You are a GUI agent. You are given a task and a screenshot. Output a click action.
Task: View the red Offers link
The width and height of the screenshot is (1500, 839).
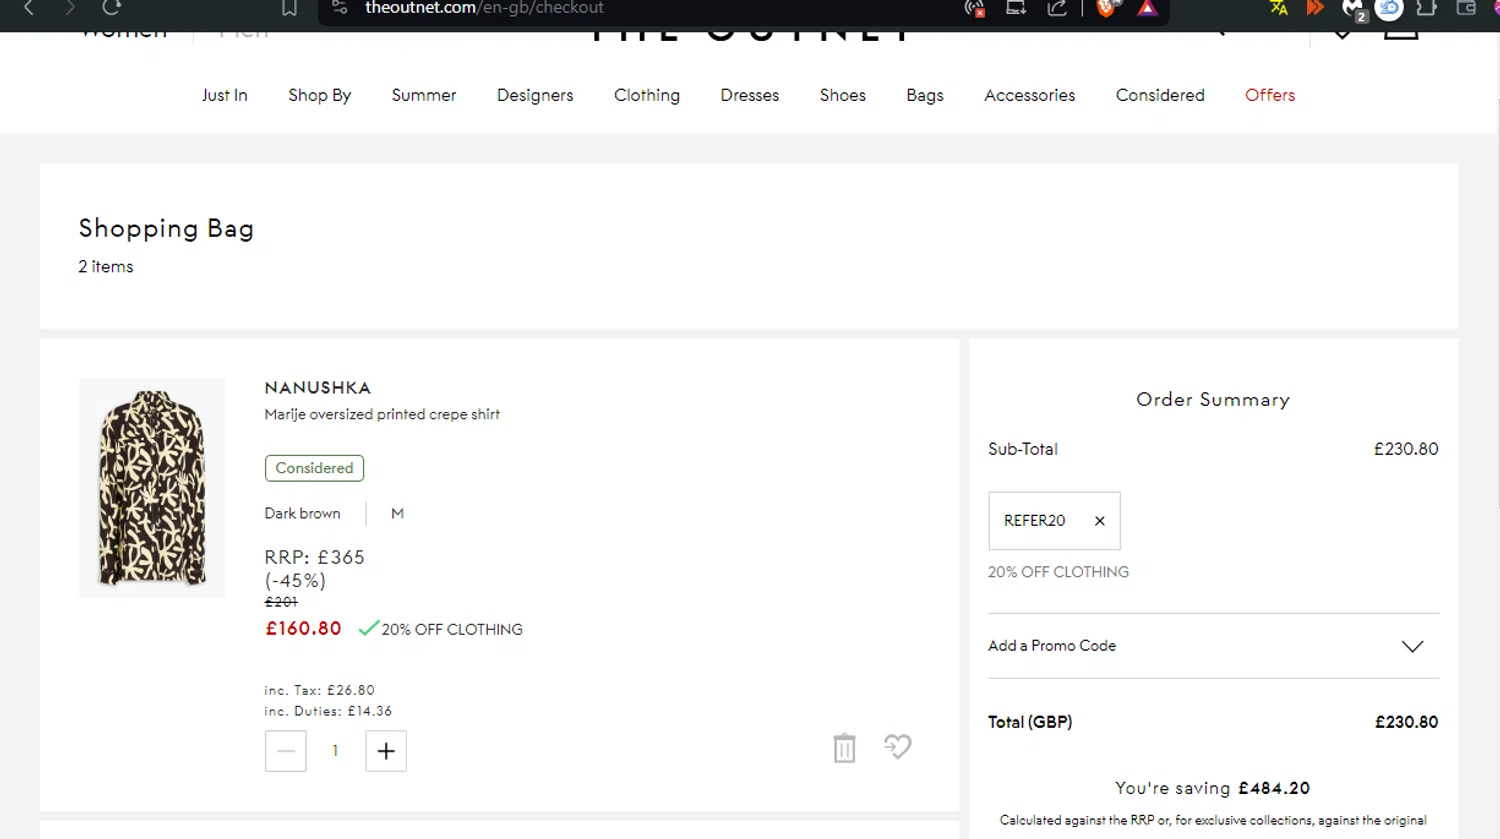click(x=1270, y=95)
